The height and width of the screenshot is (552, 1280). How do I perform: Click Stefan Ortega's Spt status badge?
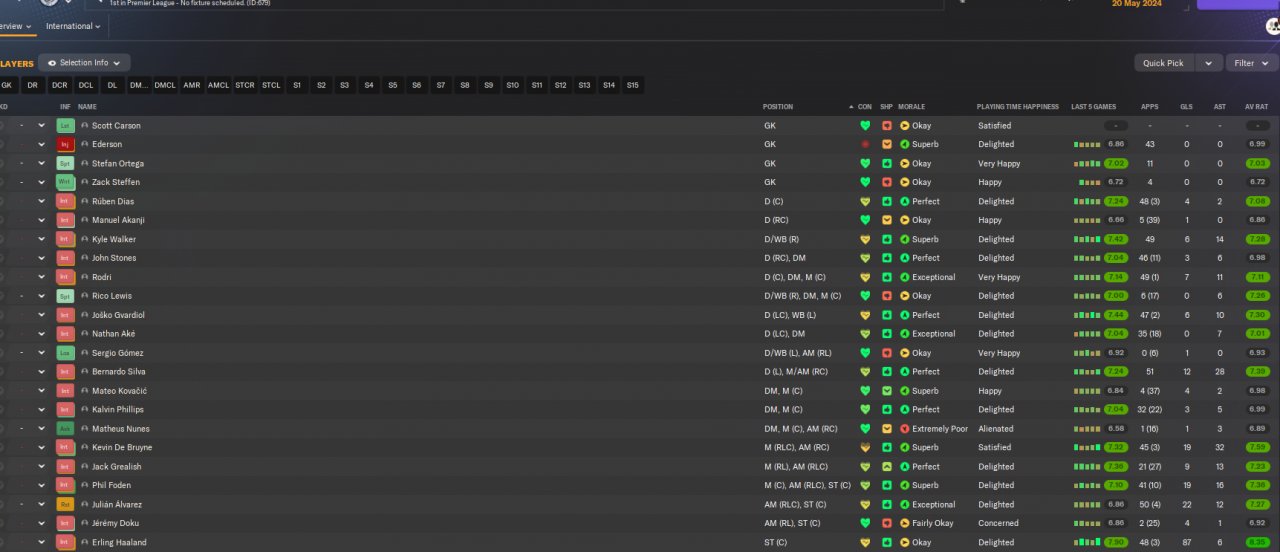pyautogui.click(x=65, y=164)
